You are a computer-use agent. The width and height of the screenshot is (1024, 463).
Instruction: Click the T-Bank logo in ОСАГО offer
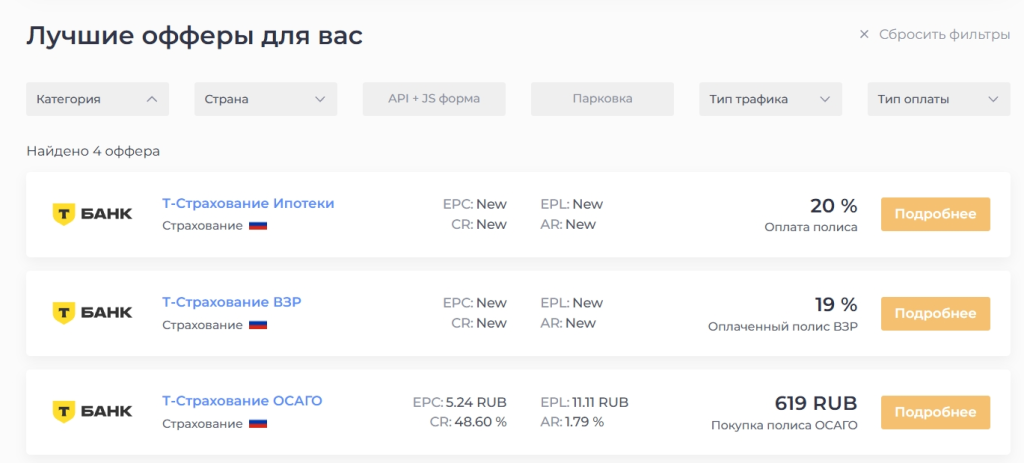click(x=92, y=411)
